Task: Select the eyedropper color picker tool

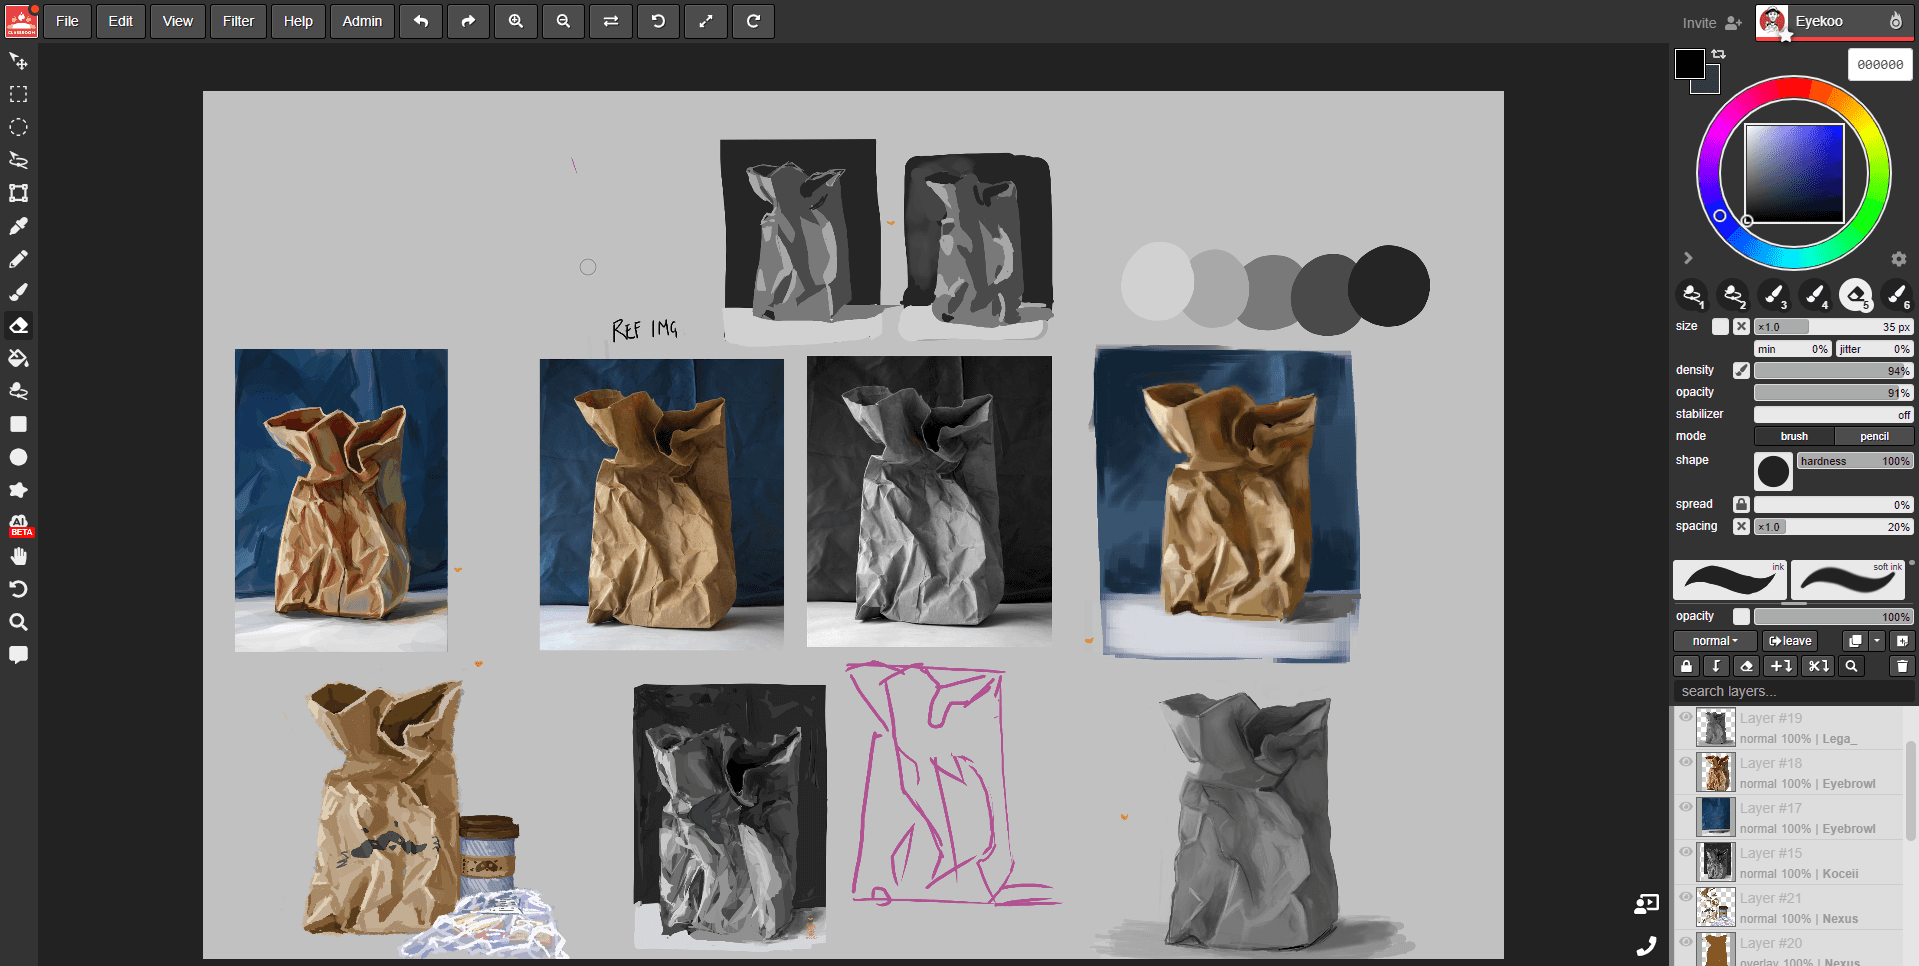Action: tap(18, 226)
